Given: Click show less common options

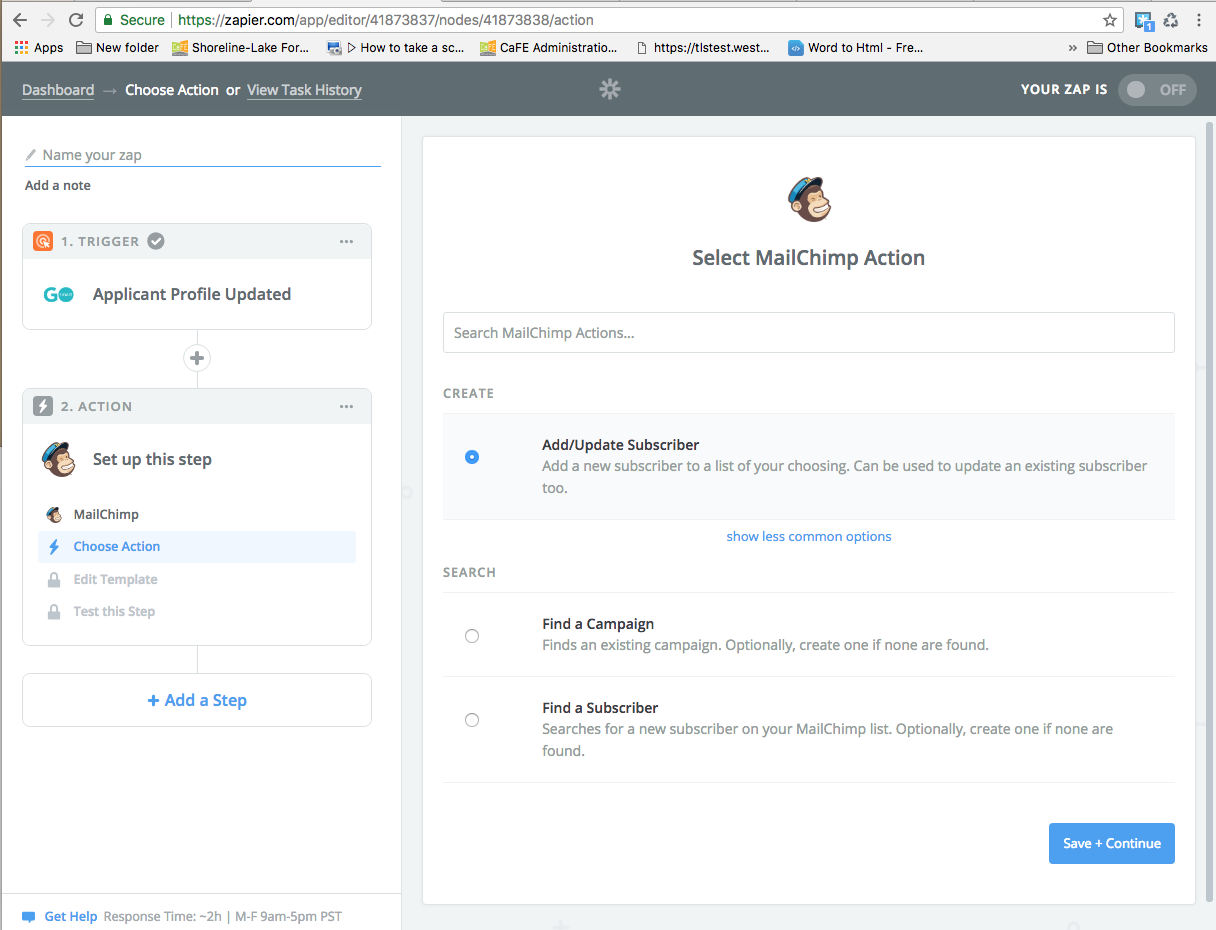Looking at the screenshot, I should (x=809, y=536).
